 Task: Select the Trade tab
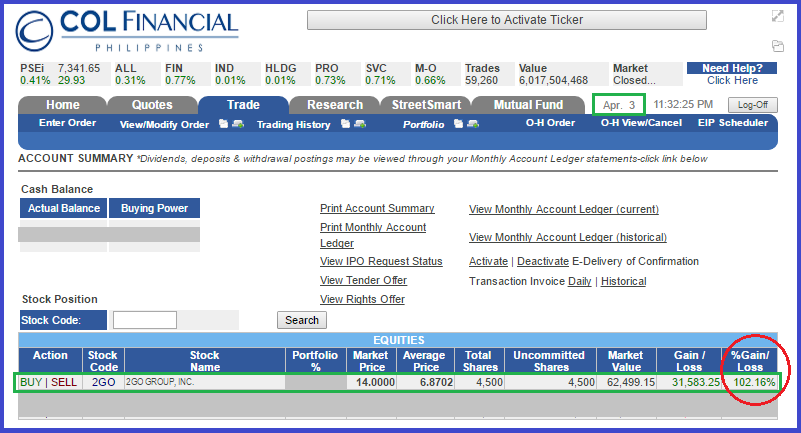coord(243,105)
